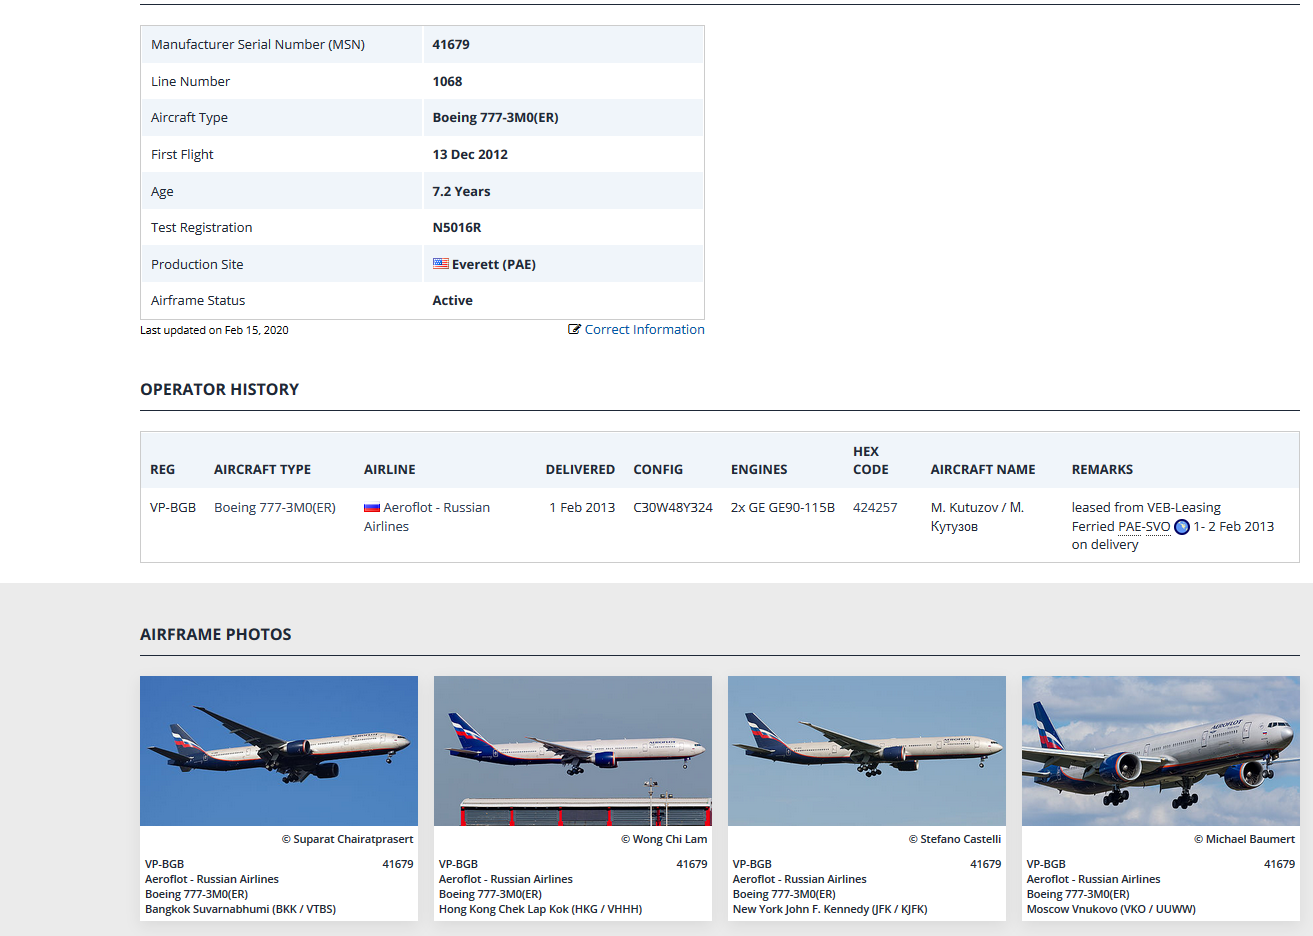Click the Airframe Status value Active

pyautogui.click(x=452, y=300)
